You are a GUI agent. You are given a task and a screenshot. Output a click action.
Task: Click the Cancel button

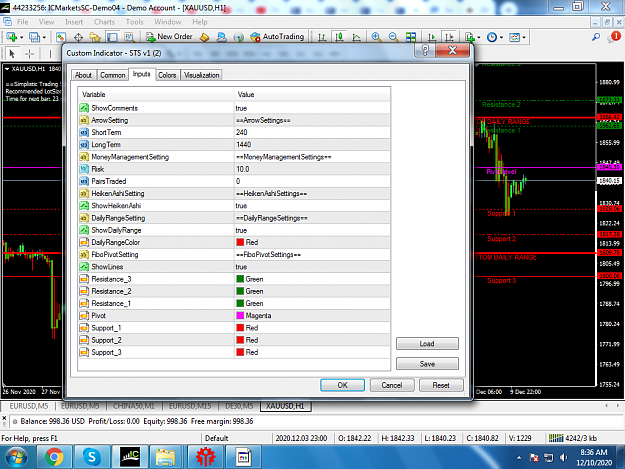(392, 385)
